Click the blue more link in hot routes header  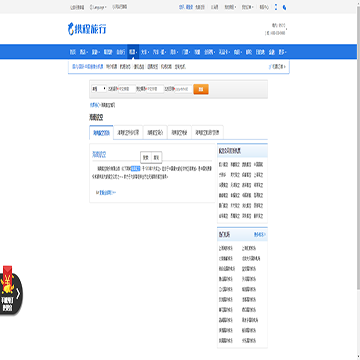(x=260, y=235)
